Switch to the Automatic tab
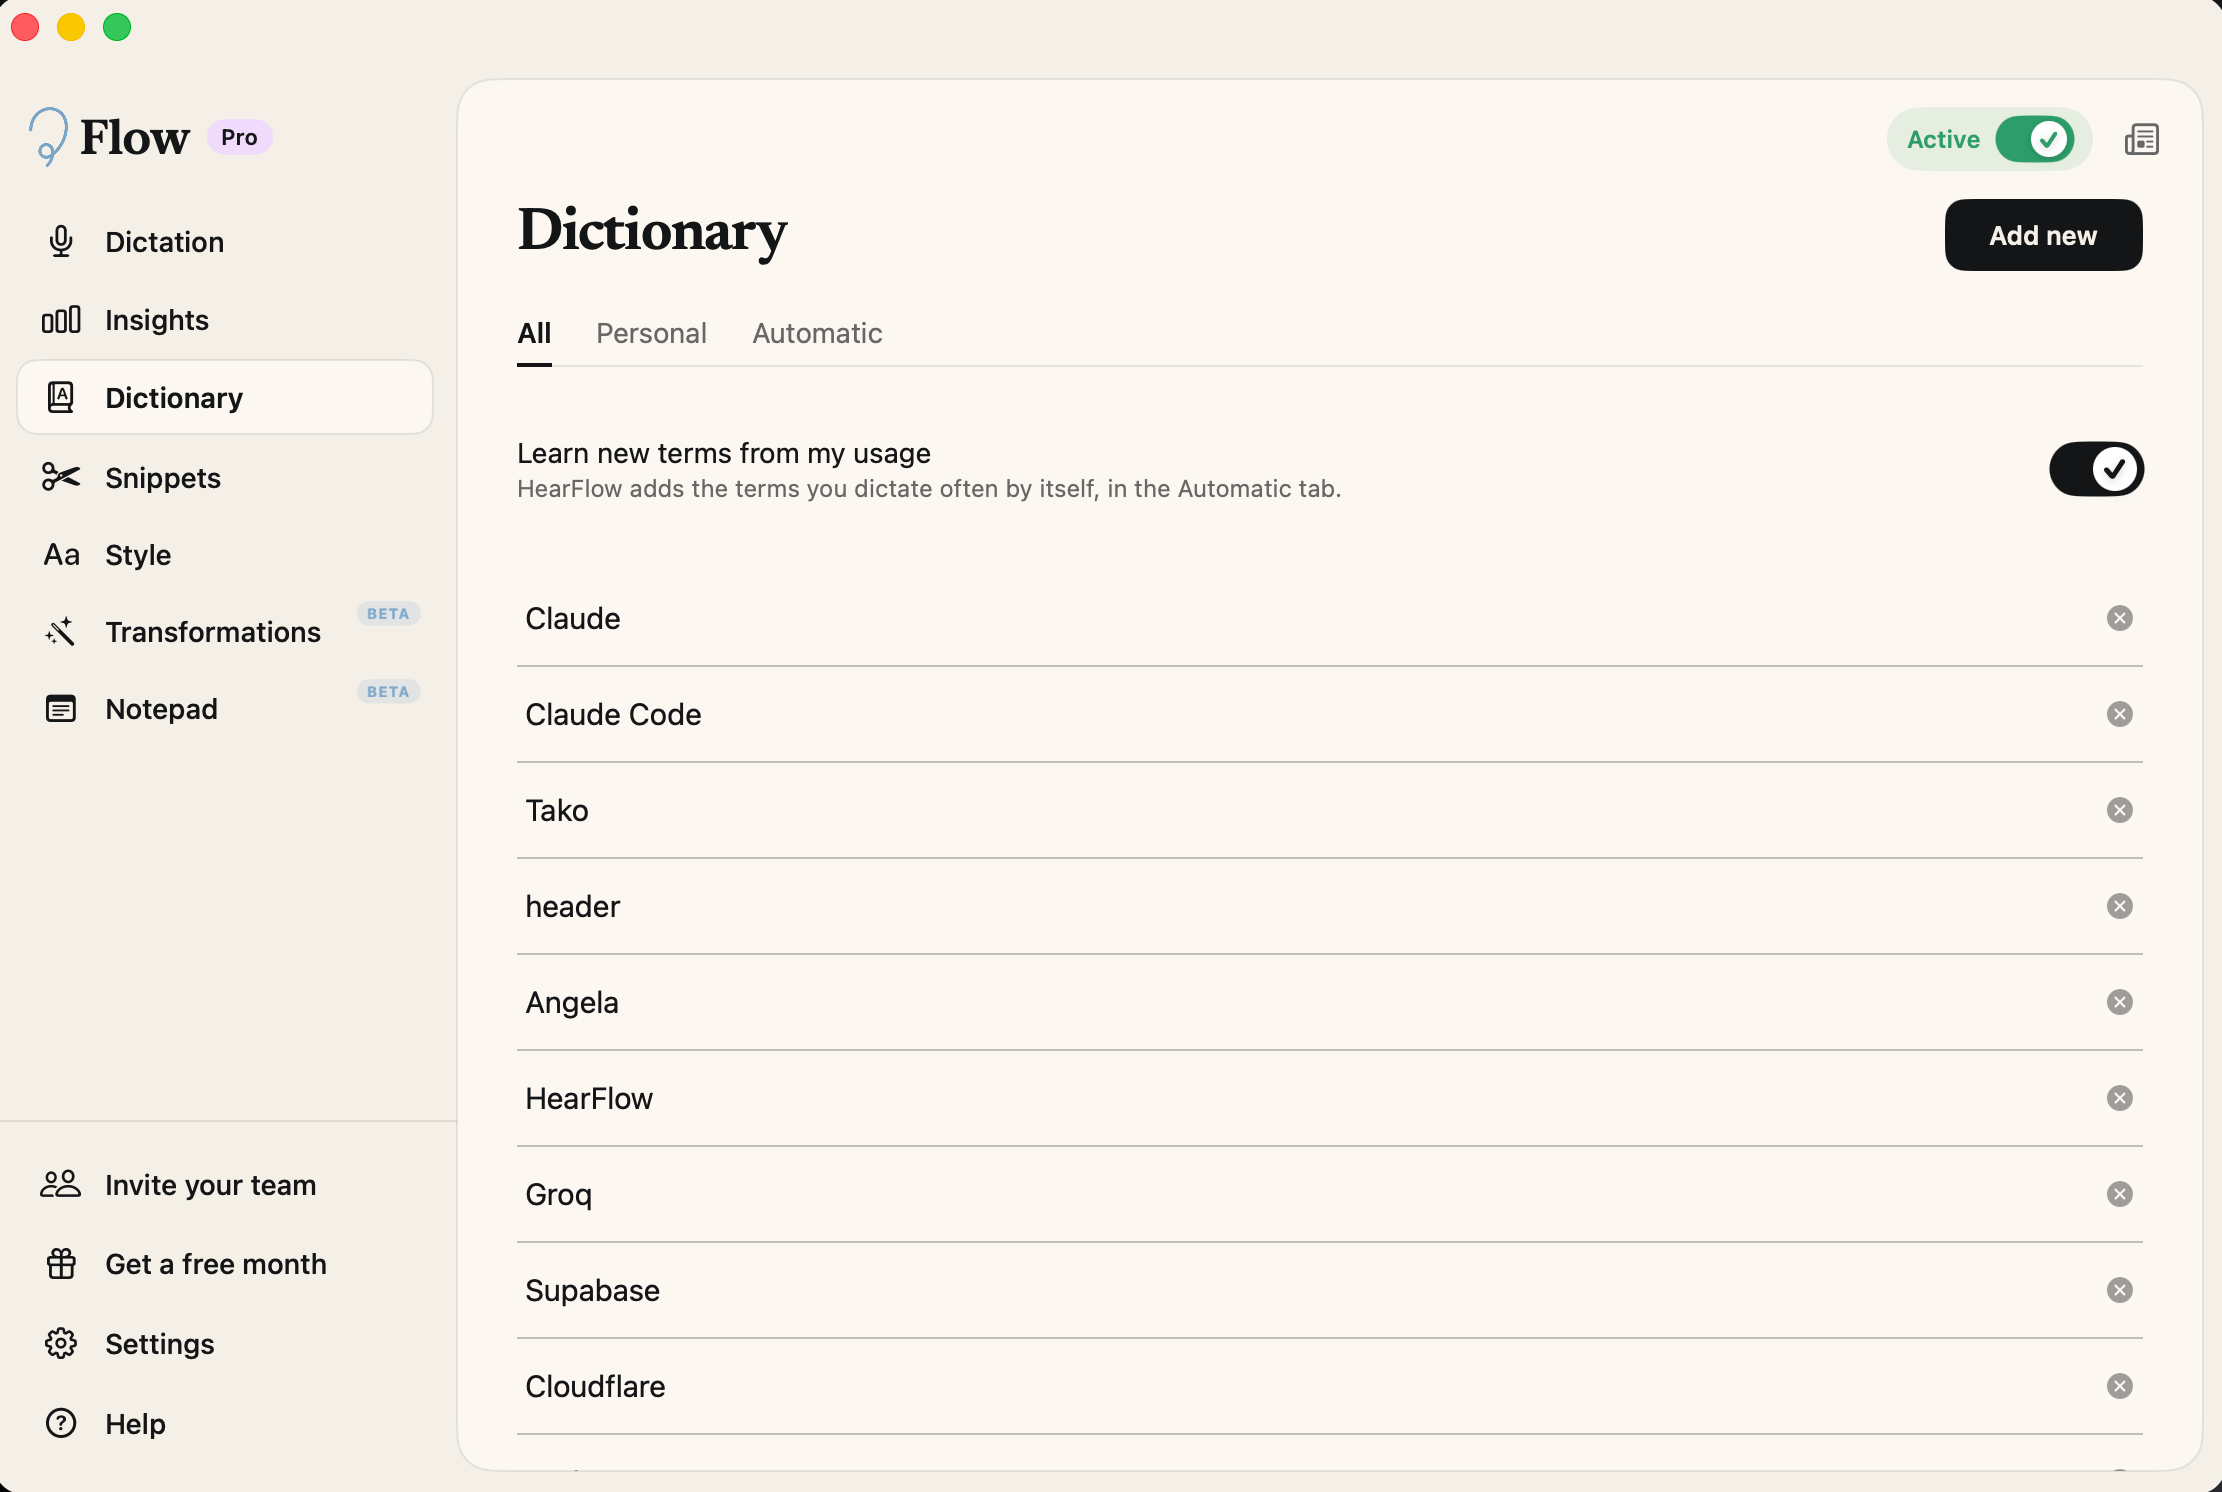The image size is (2222, 1492). [x=817, y=333]
